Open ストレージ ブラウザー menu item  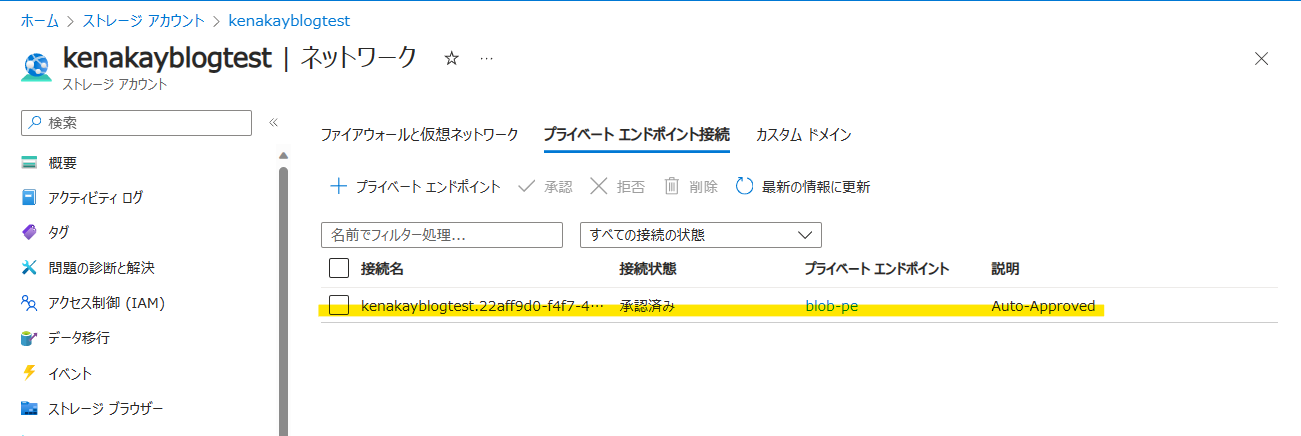coord(105,408)
